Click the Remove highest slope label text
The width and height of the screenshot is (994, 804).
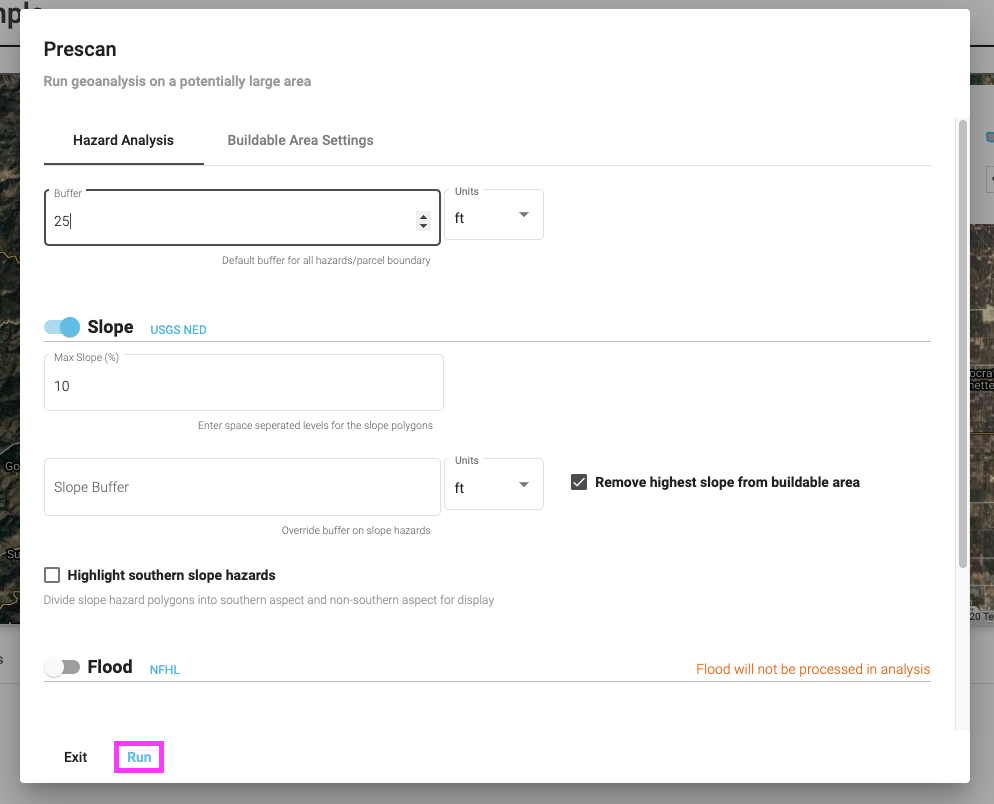click(727, 483)
